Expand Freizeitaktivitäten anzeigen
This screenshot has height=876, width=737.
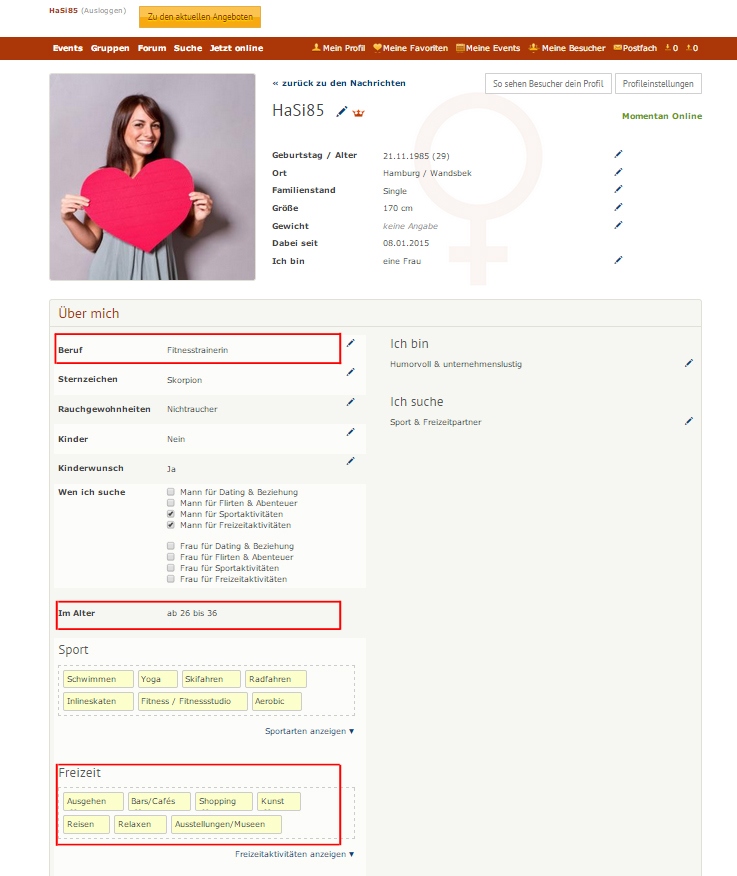[x=294, y=854]
